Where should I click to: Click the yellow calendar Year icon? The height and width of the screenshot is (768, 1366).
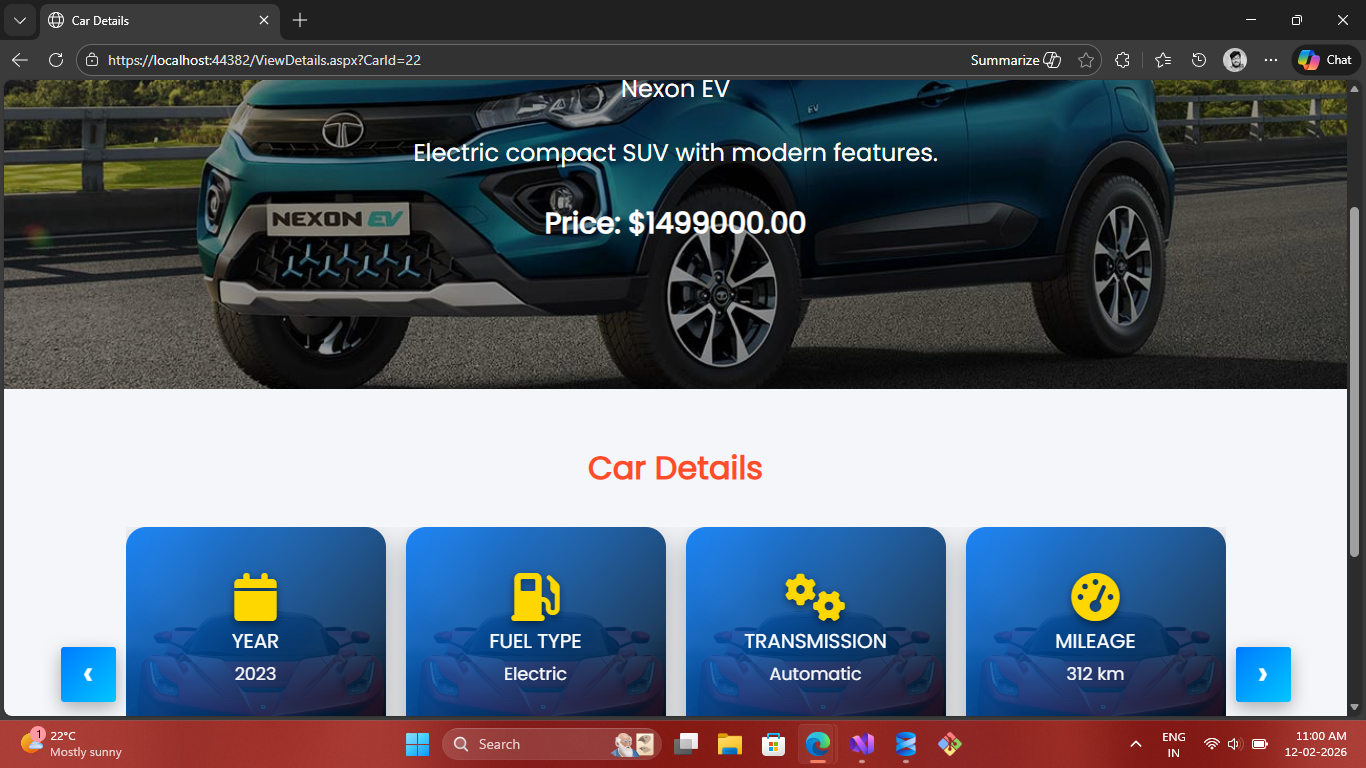click(x=255, y=597)
